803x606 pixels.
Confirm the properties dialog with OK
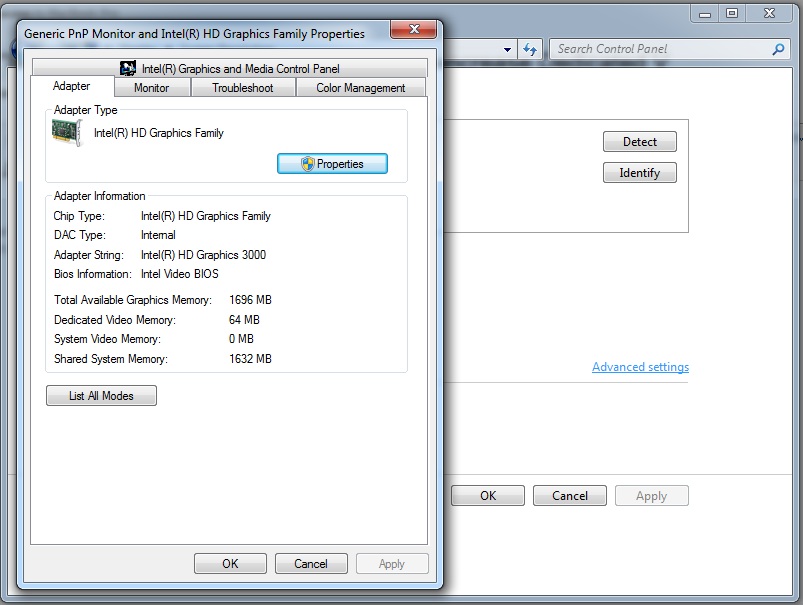point(230,563)
